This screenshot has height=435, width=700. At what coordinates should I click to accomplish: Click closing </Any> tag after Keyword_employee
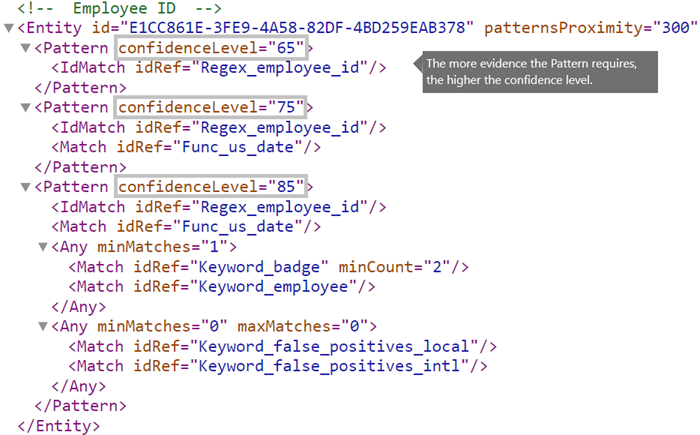(x=79, y=307)
